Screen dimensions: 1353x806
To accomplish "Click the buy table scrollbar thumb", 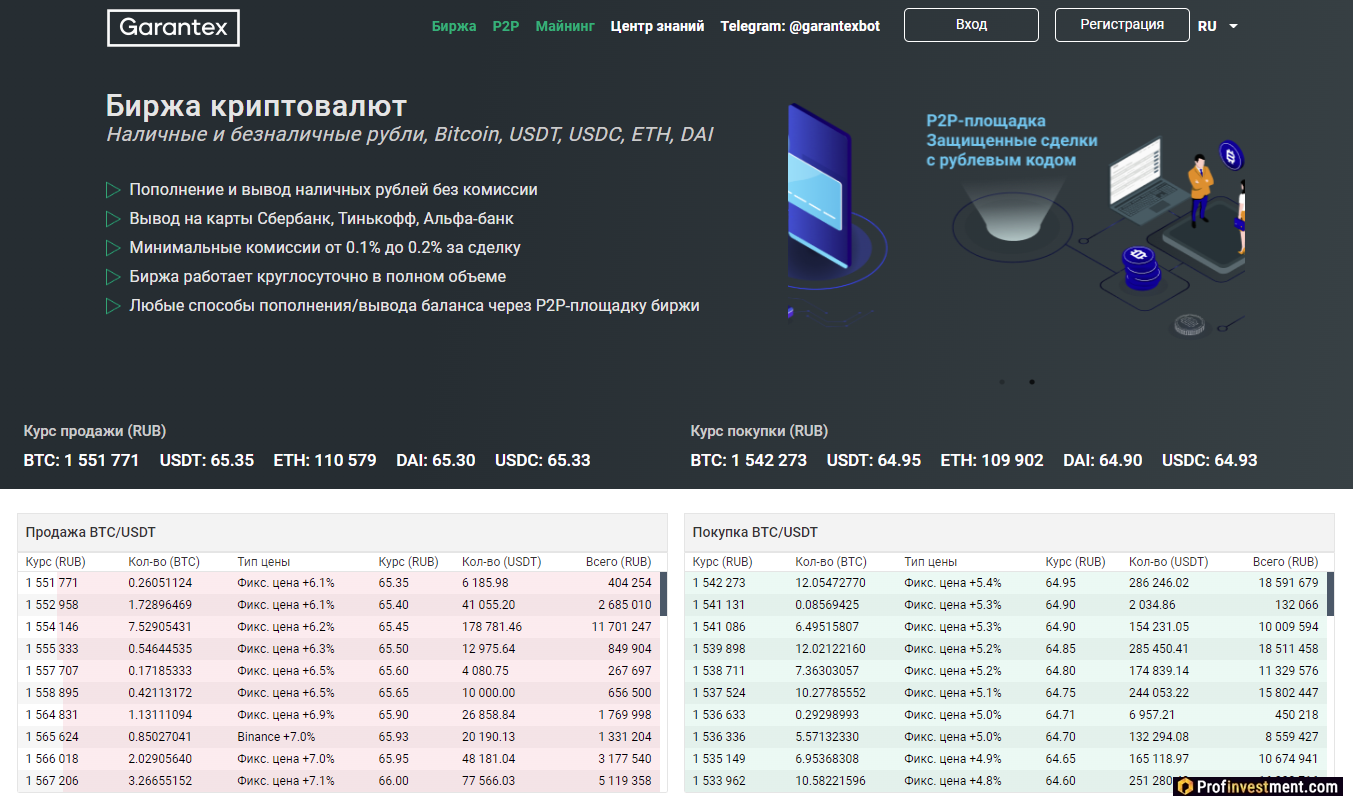I will coord(1330,593).
